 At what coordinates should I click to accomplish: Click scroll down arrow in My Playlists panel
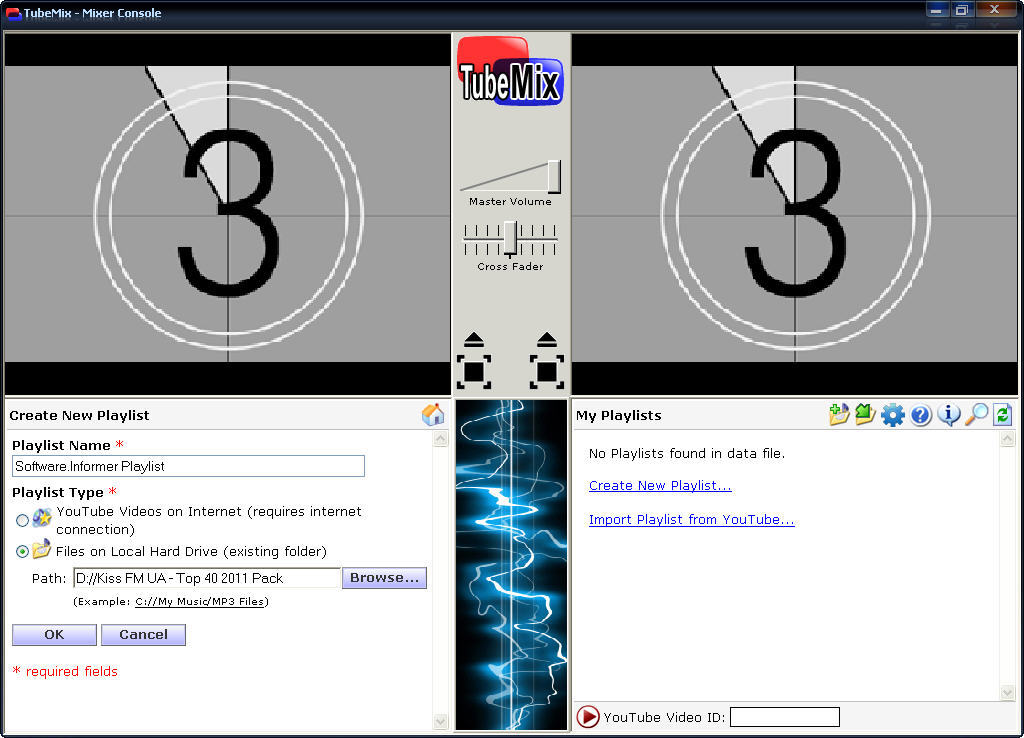tap(1007, 692)
